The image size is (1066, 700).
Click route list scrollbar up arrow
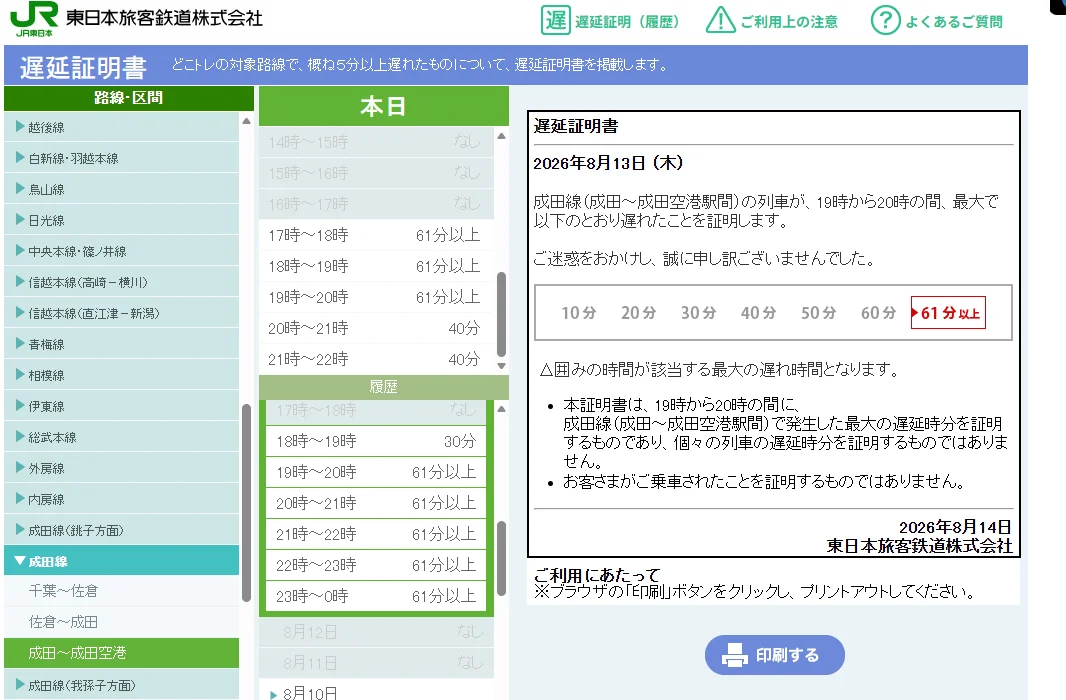[246, 121]
